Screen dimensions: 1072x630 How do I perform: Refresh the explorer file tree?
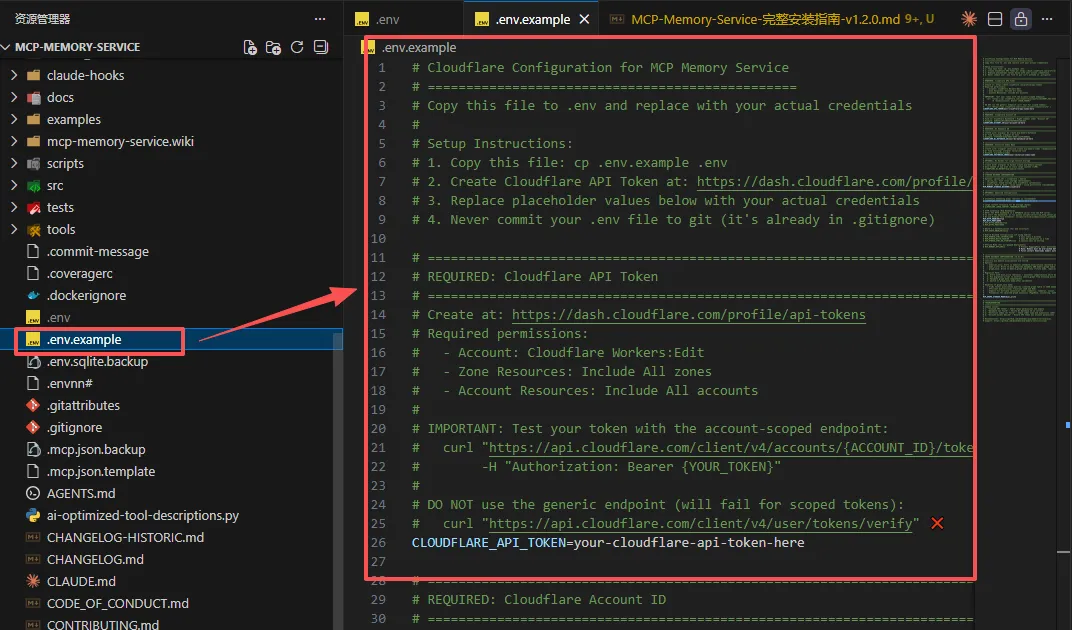click(x=297, y=47)
